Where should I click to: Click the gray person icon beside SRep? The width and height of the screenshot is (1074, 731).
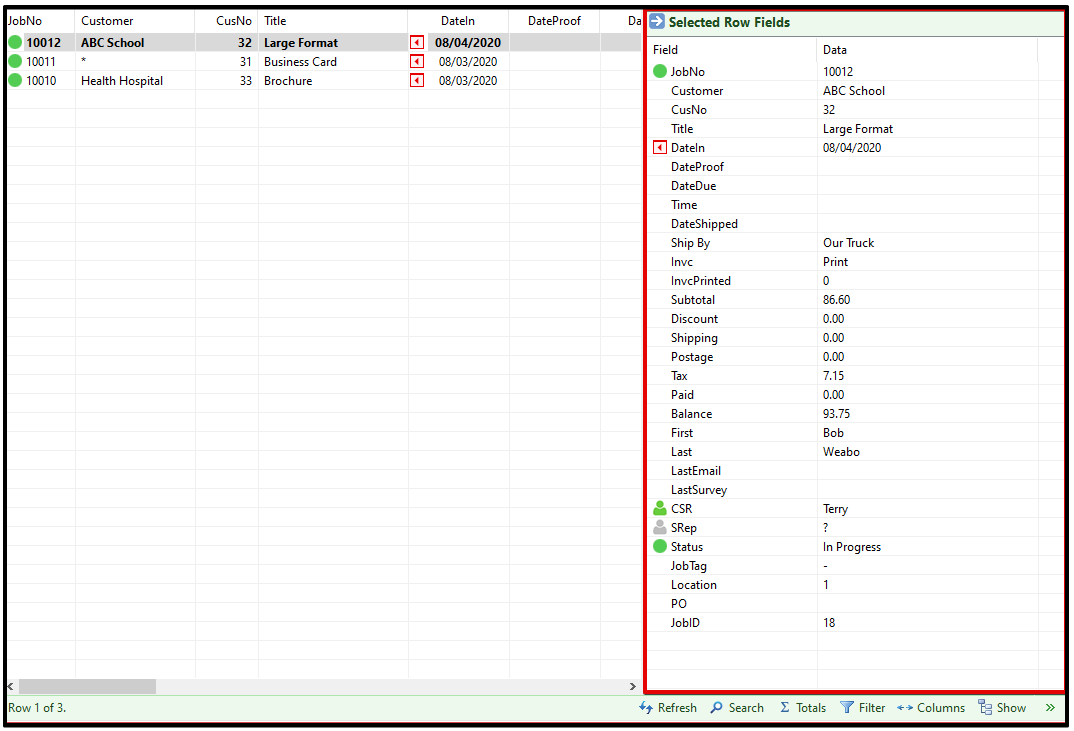tap(660, 528)
